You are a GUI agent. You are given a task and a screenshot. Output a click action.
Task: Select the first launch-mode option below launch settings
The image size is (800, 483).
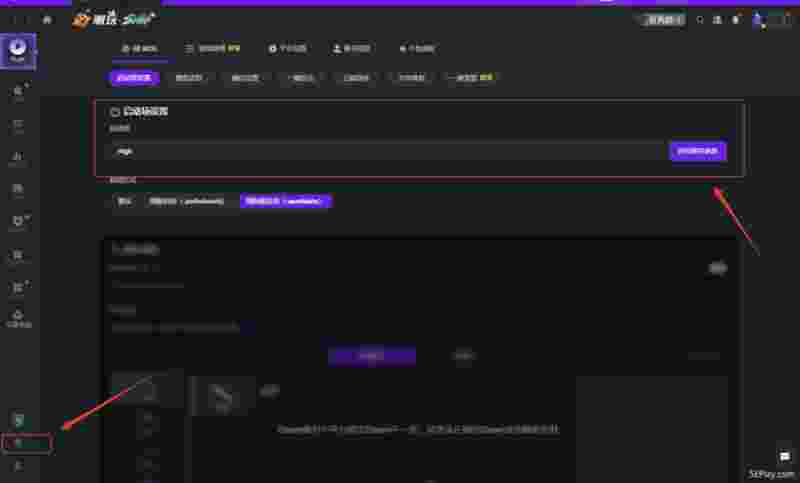tap(124, 201)
